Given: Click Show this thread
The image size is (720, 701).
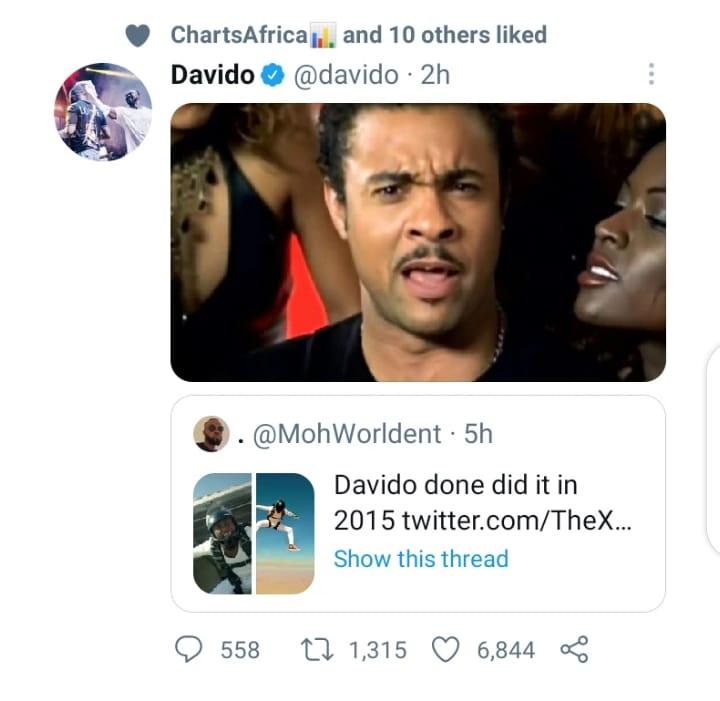Looking at the screenshot, I should [421, 559].
